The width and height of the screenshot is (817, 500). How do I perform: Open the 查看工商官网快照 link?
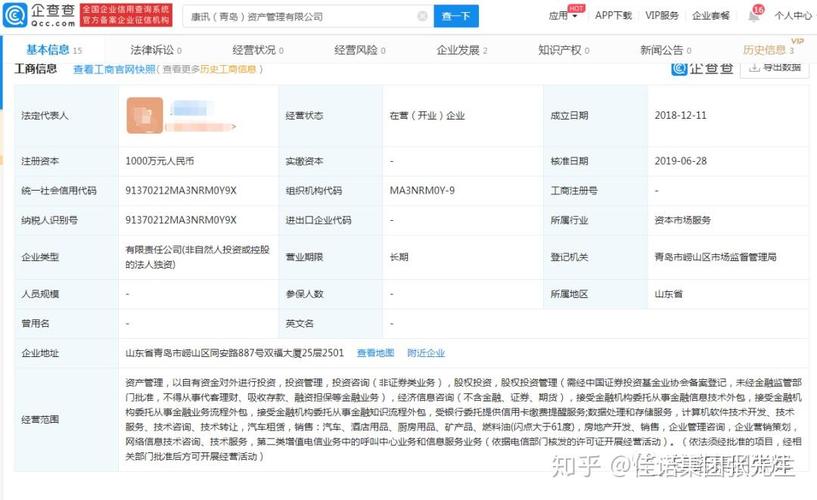click(114, 69)
